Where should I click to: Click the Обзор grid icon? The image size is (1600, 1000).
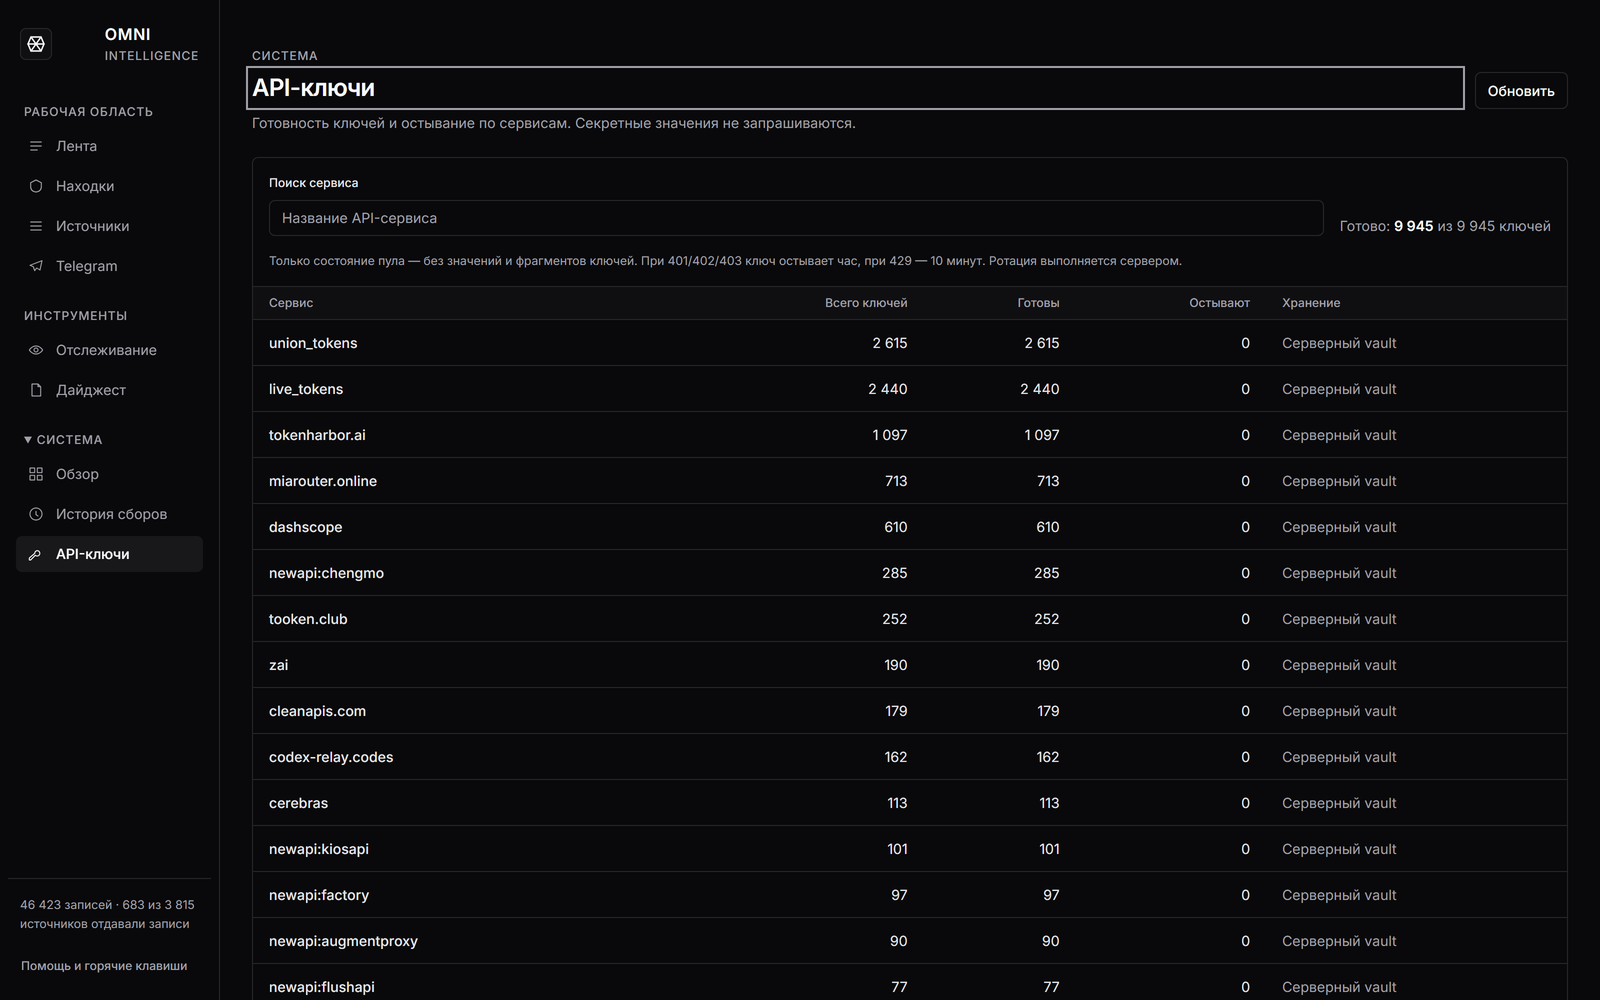pyautogui.click(x=36, y=474)
